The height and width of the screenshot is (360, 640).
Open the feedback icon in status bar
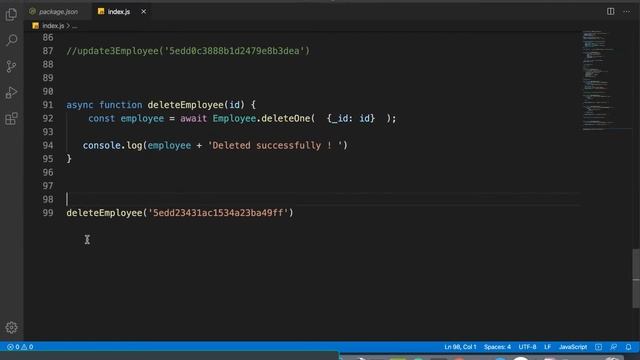tap(613, 347)
